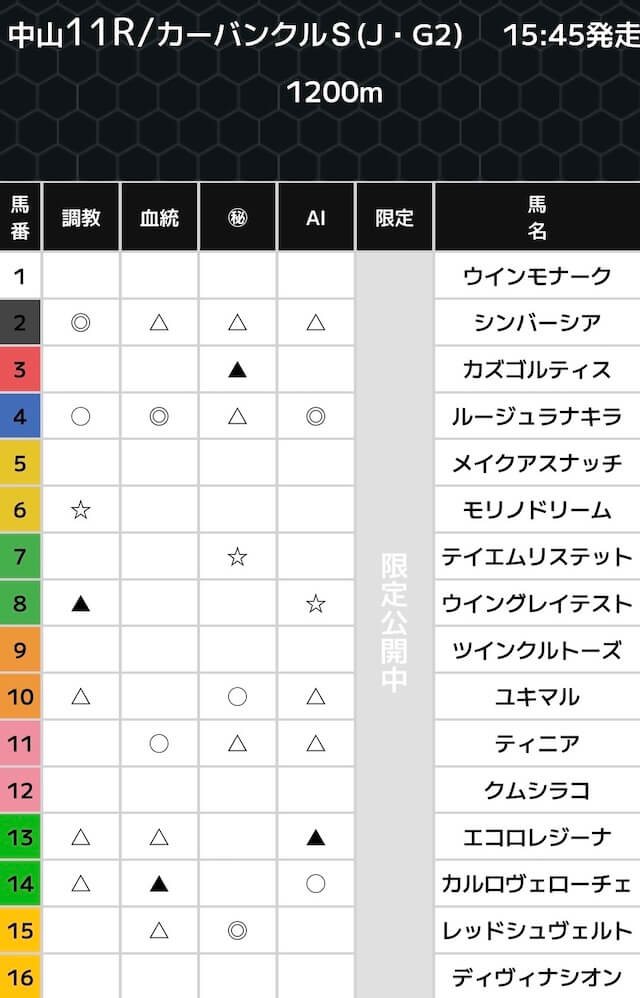Select the AI column header
This screenshot has height=998, width=640.
pos(316,217)
